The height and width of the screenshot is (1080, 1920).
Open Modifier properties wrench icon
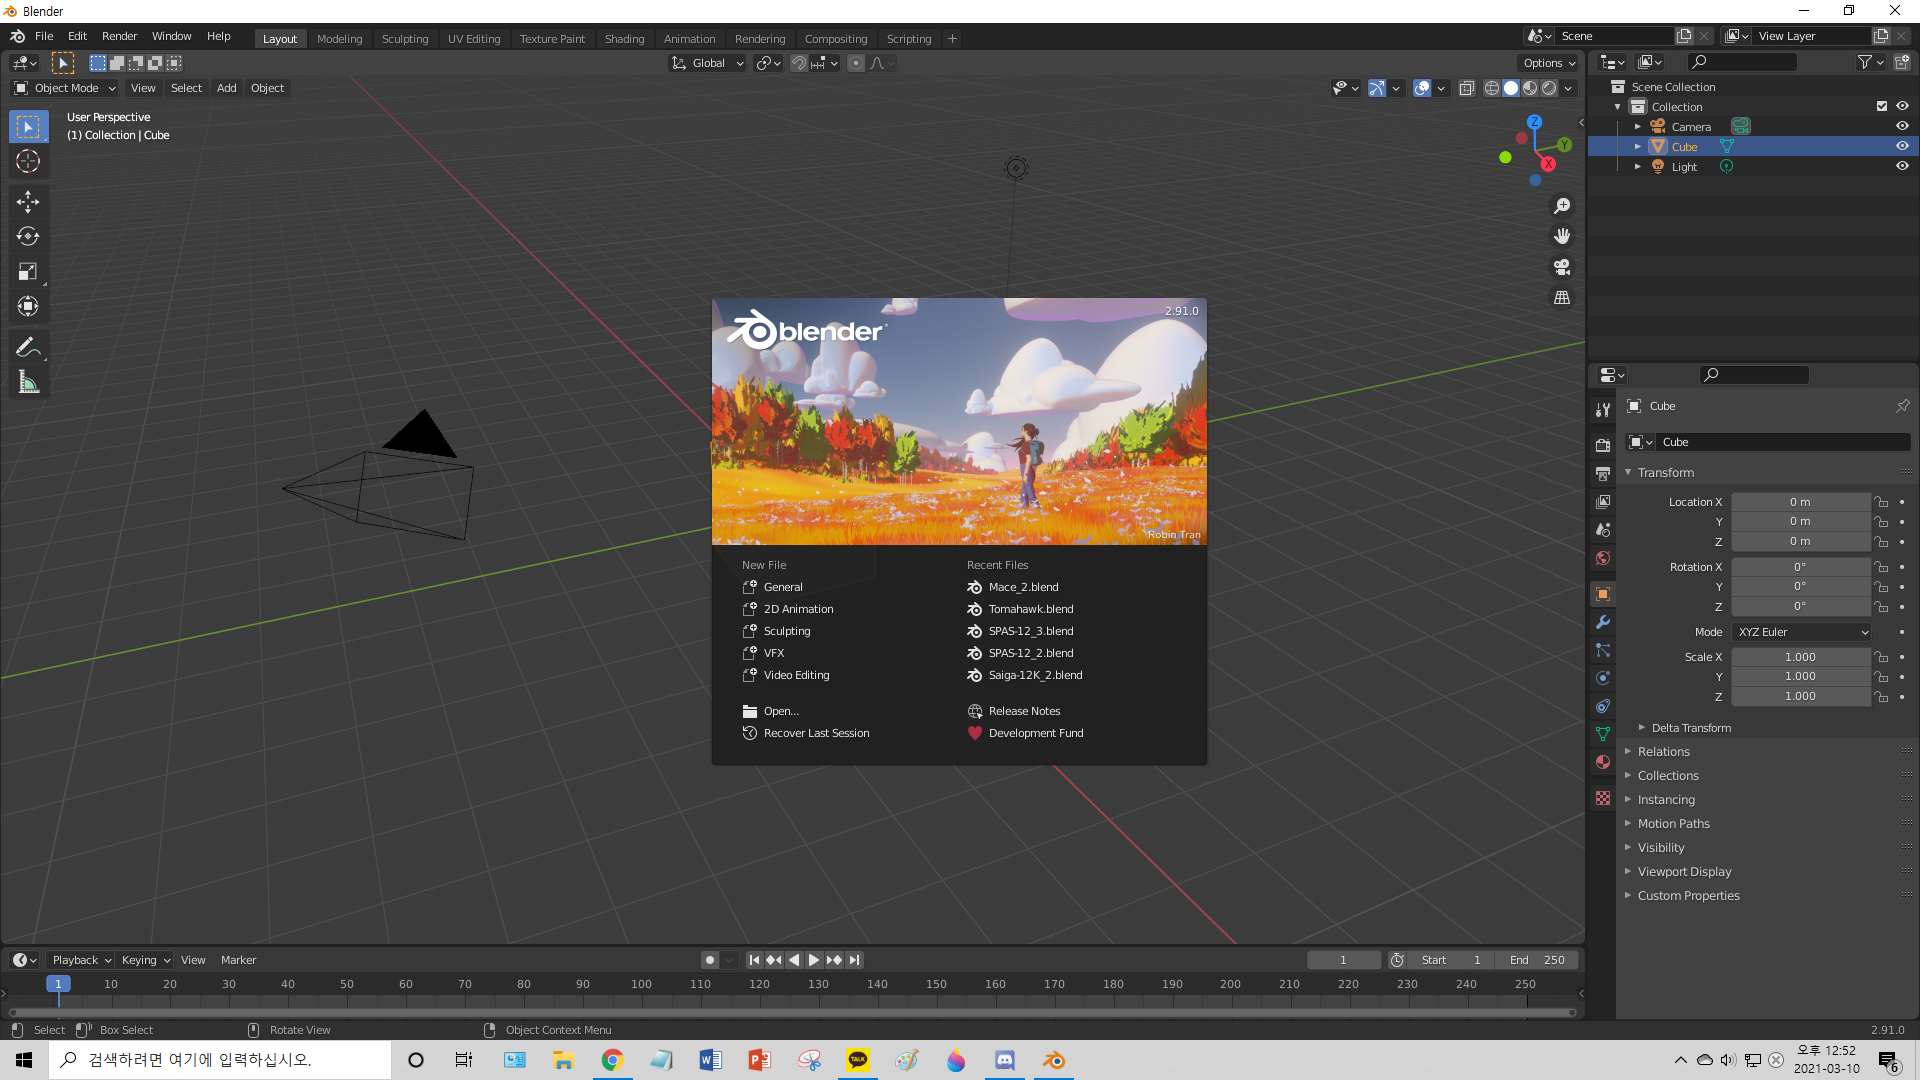click(1603, 622)
